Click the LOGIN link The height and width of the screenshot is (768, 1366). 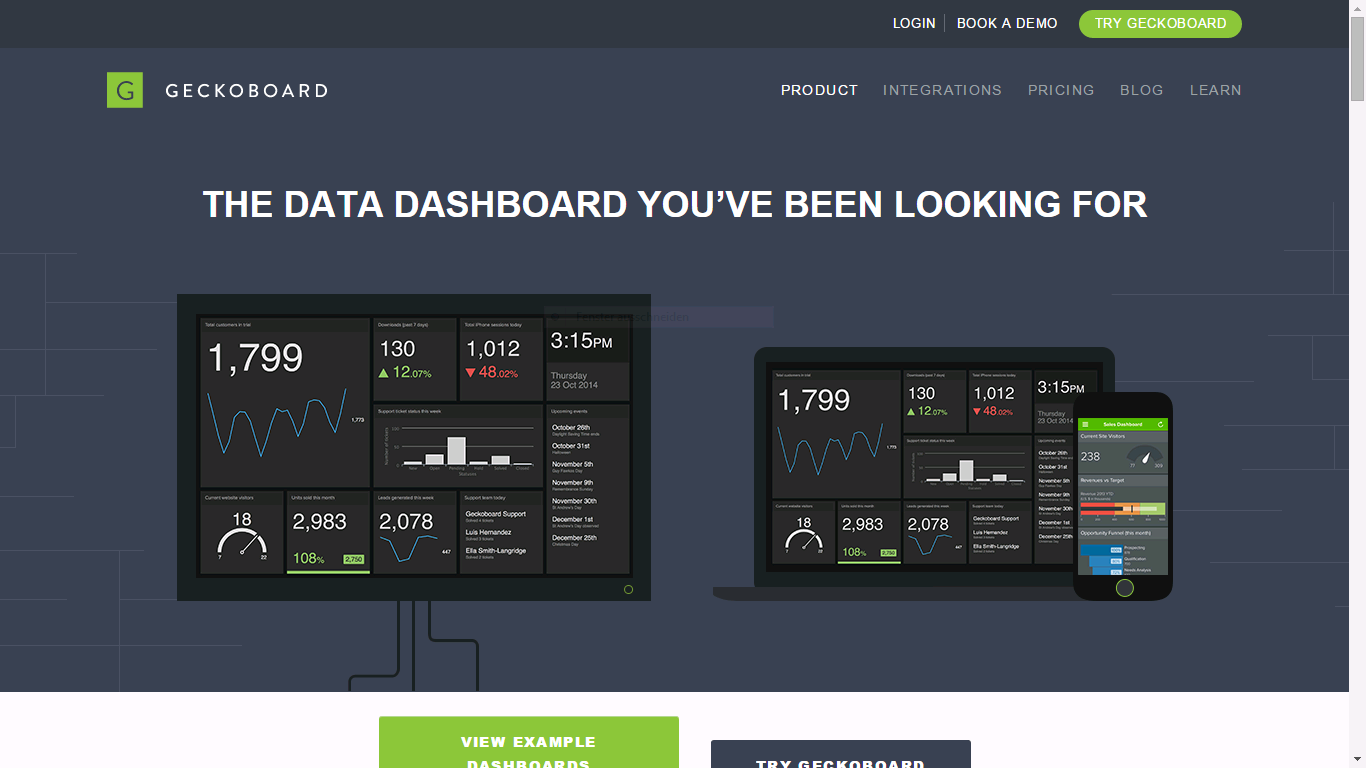(914, 23)
